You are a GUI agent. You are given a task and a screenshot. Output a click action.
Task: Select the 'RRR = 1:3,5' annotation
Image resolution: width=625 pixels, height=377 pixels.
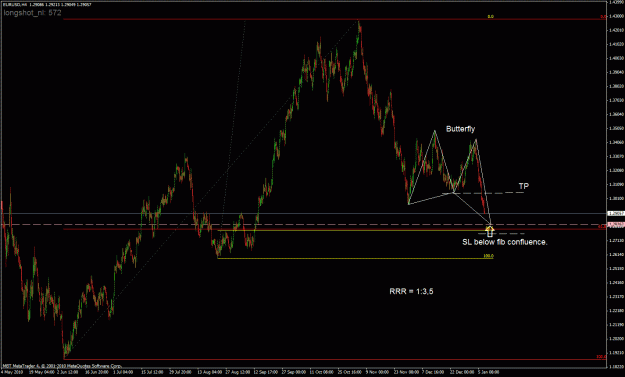(x=411, y=291)
